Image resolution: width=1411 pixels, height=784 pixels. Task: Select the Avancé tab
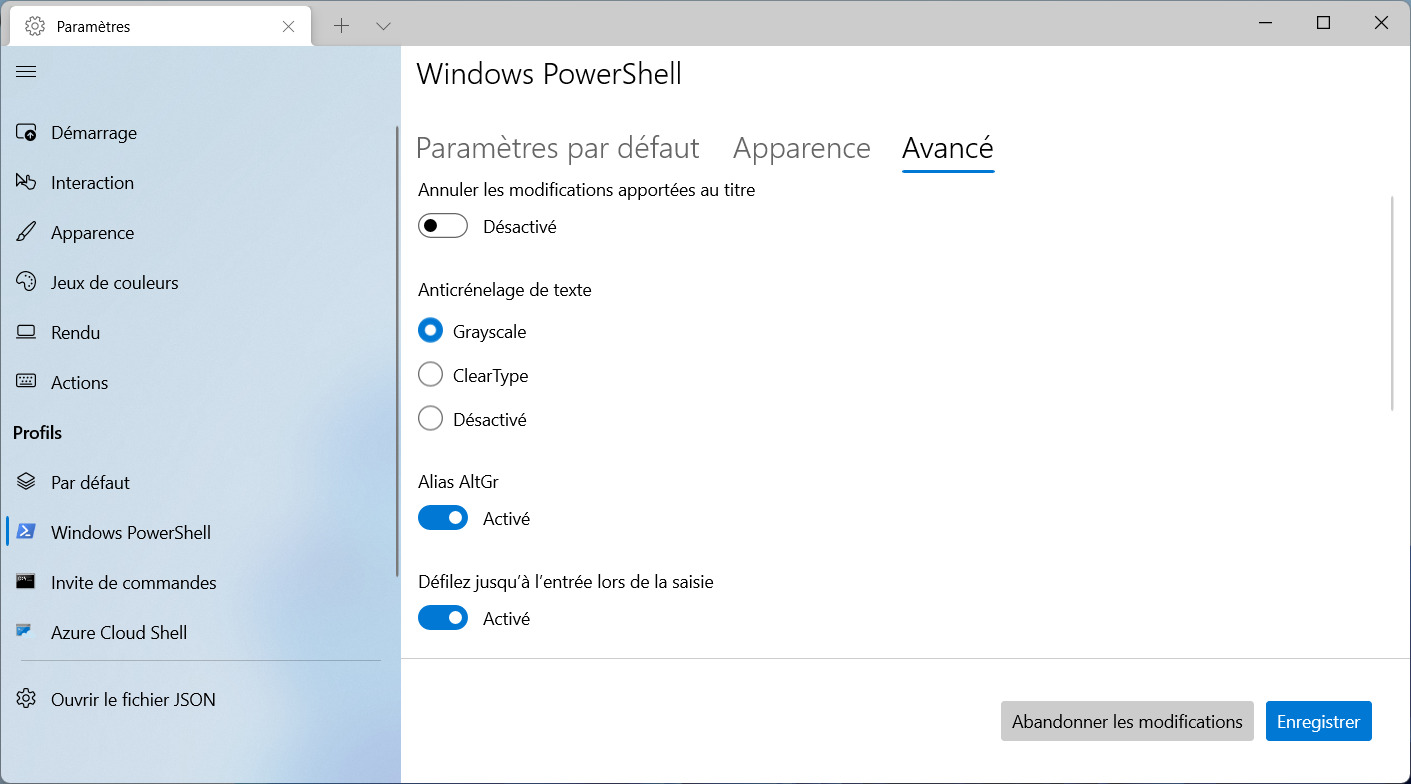tap(948, 148)
